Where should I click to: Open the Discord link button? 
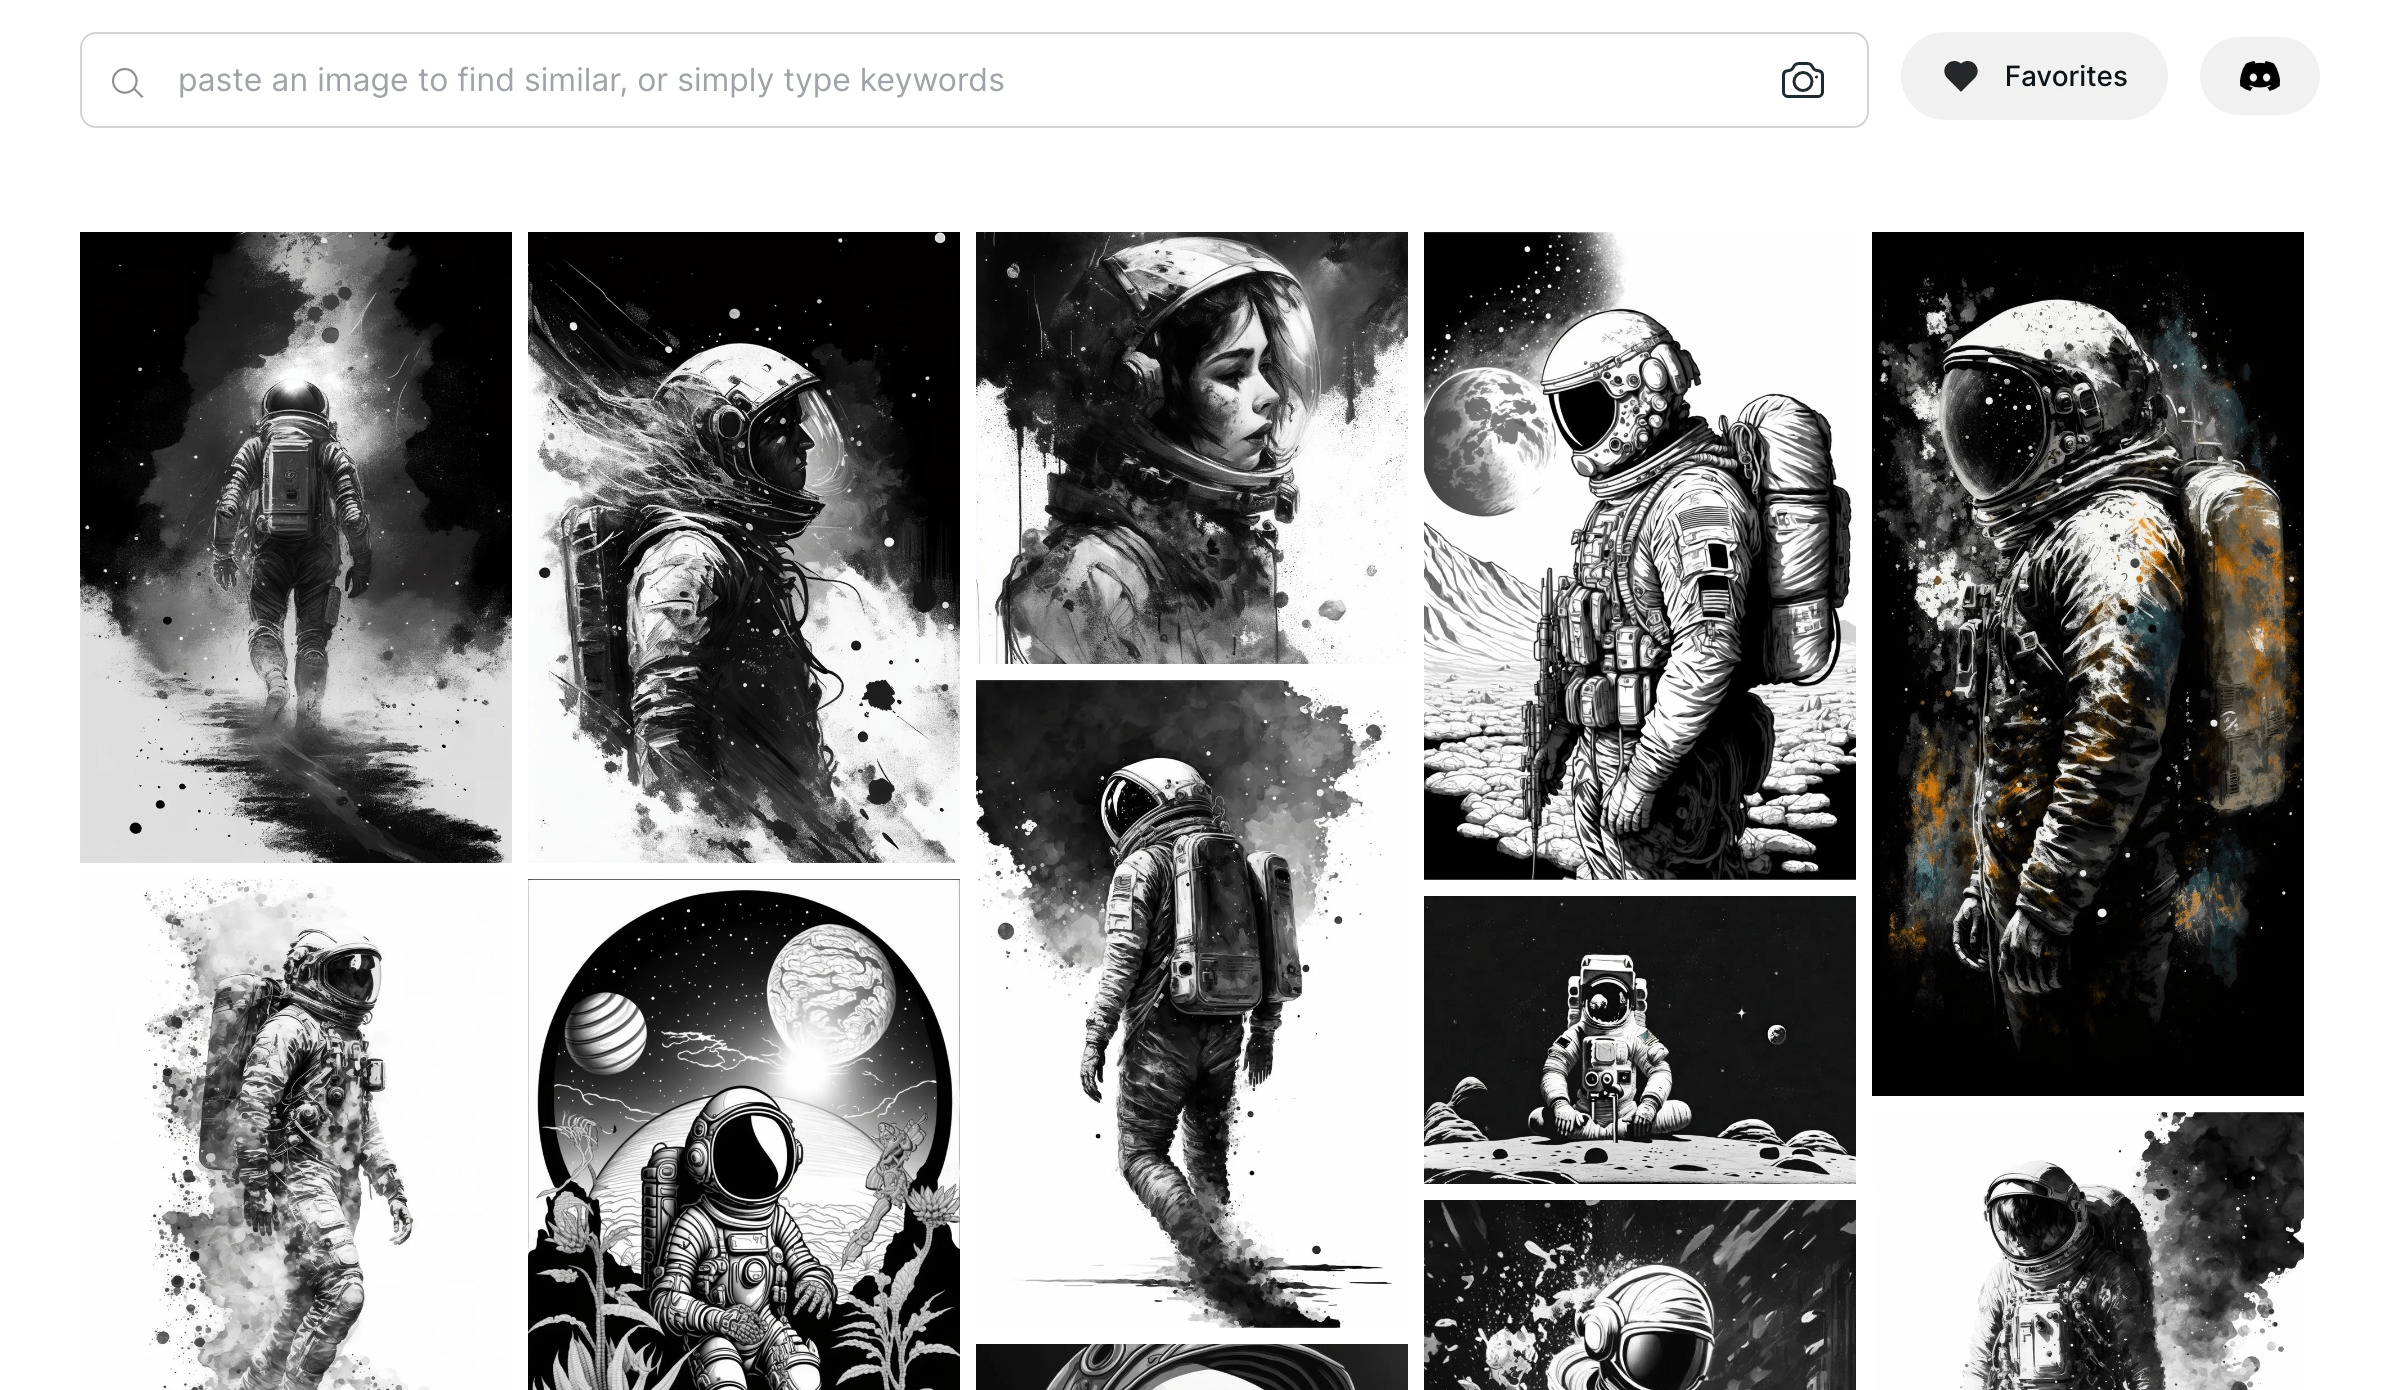coord(2259,76)
